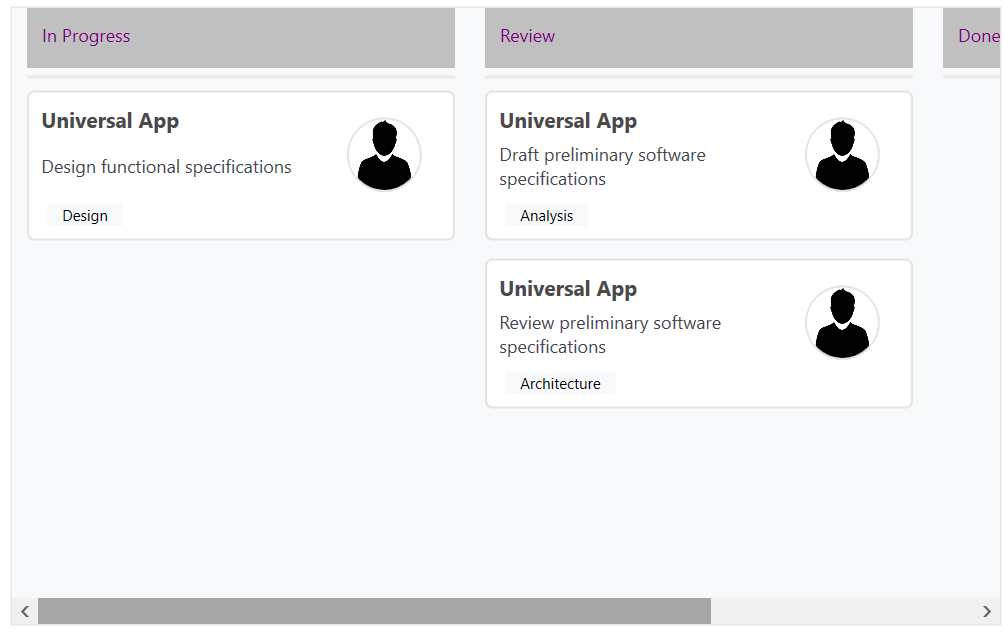Click 'Review preliminary software specifications' text
Screen dimensions: 1004x635
pyautogui.click(x=610, y=334)
